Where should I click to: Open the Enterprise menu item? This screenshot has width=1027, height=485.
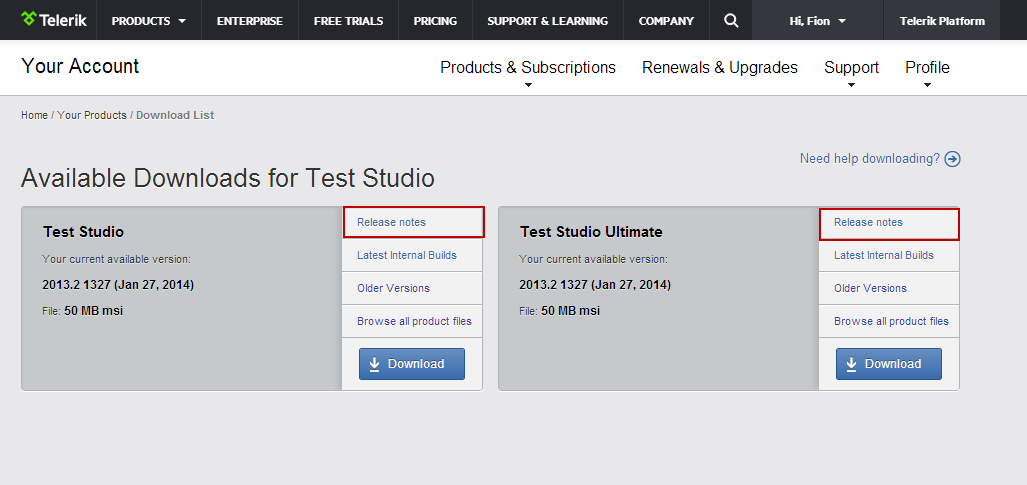[x=249, y=21]
